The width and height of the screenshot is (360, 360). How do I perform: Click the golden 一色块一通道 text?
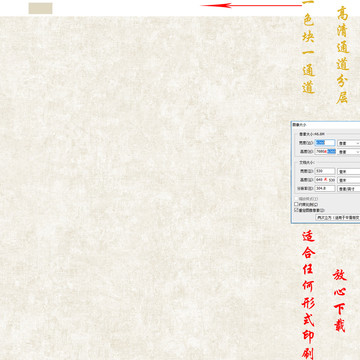pos(308,47)
